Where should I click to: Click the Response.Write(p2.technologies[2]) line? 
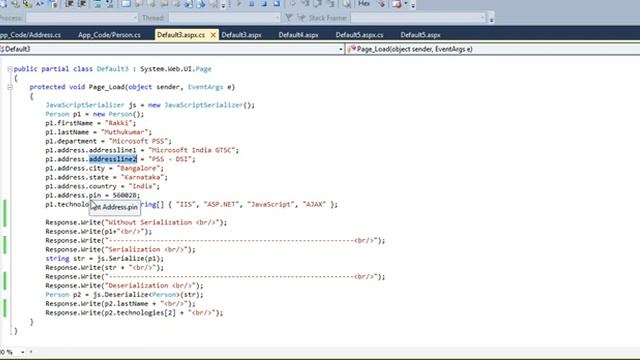coord(134,313)
